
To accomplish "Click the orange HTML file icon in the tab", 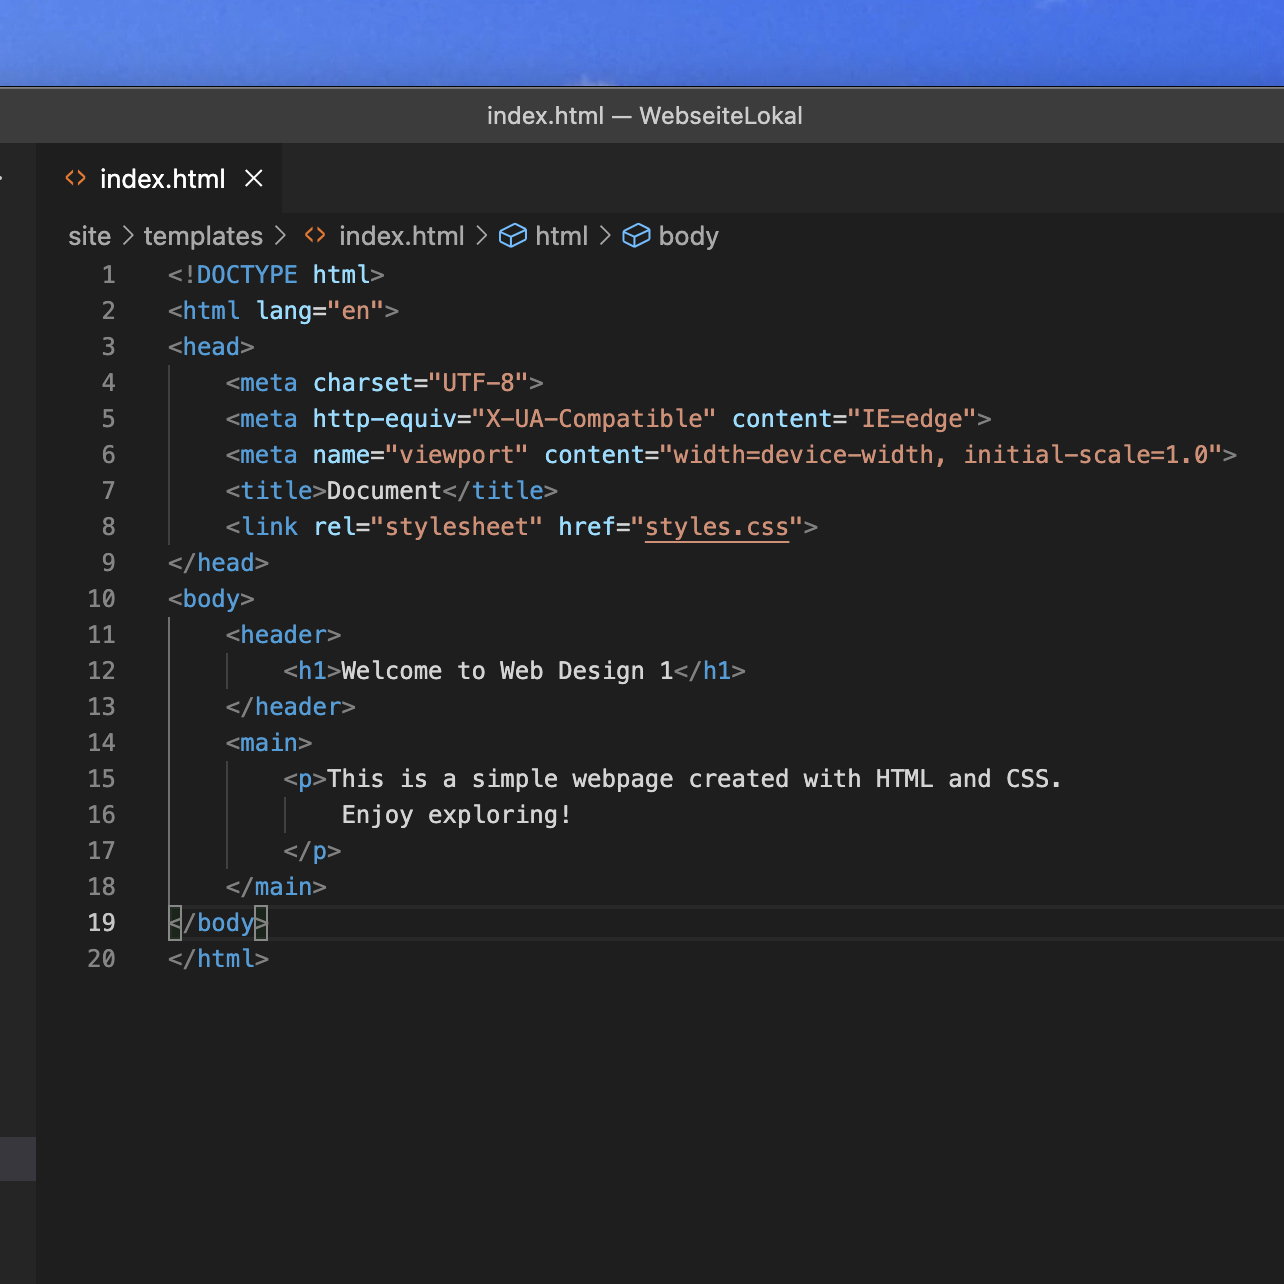I will click(76, 178).
